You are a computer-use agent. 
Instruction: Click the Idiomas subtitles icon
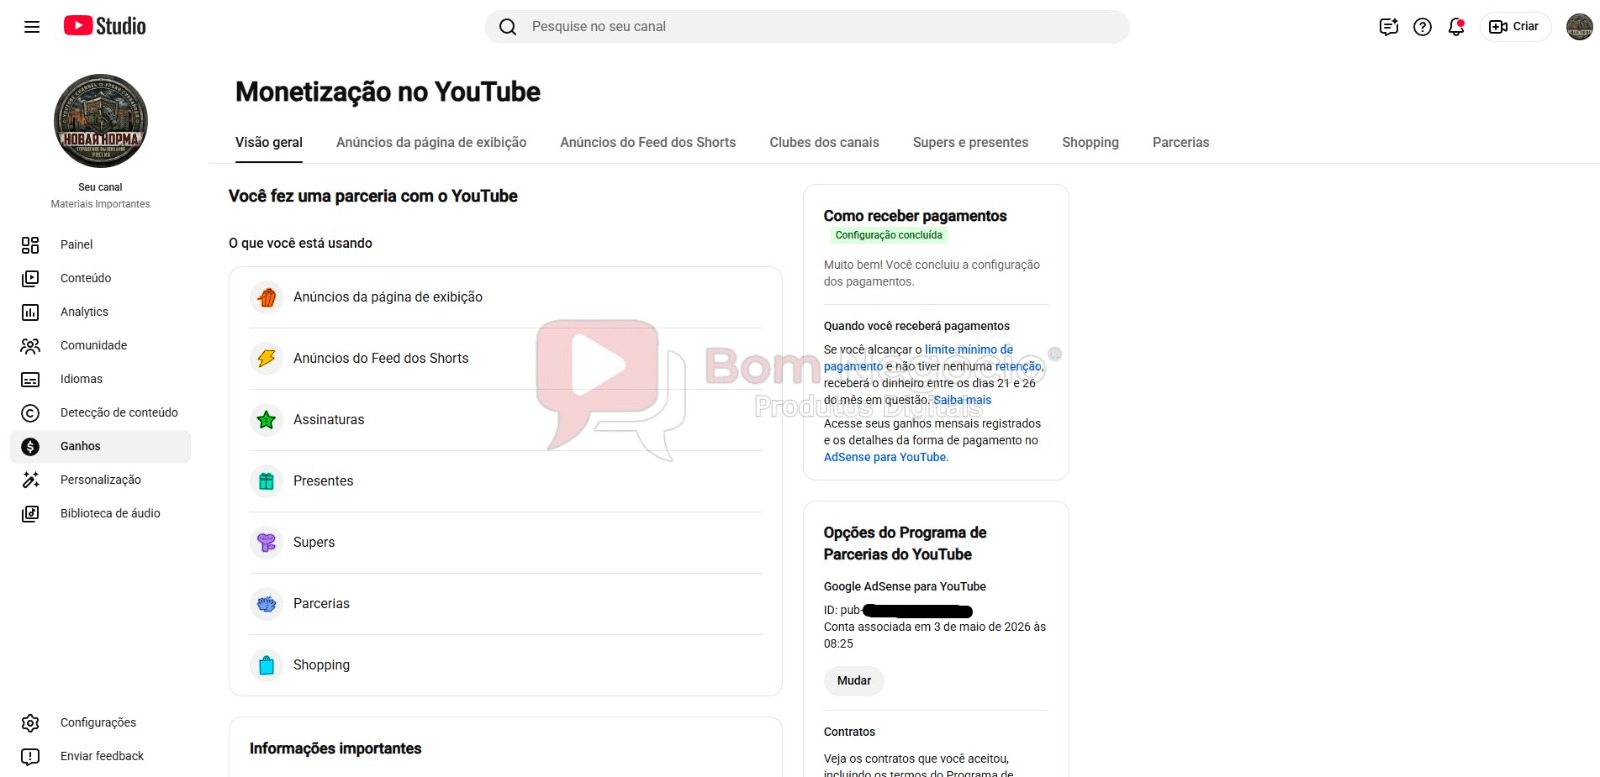tap(31, 379)
